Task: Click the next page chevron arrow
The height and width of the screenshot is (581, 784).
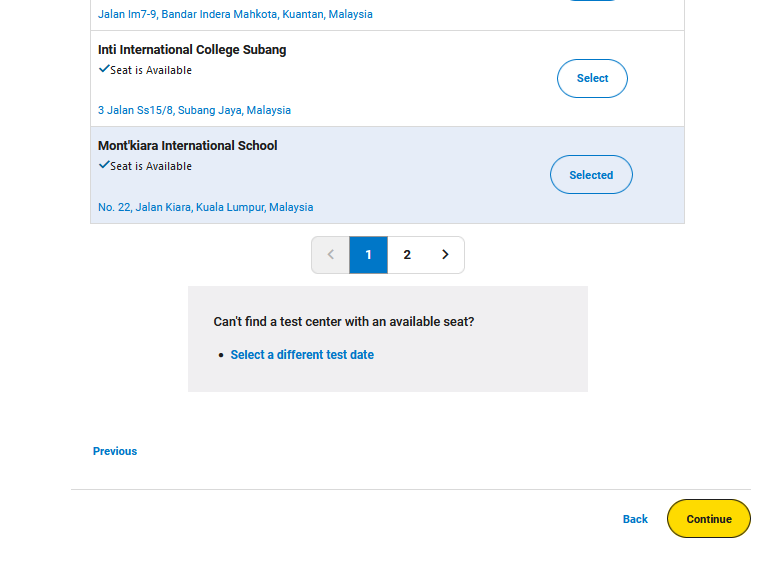Action: tap(445, 255)
